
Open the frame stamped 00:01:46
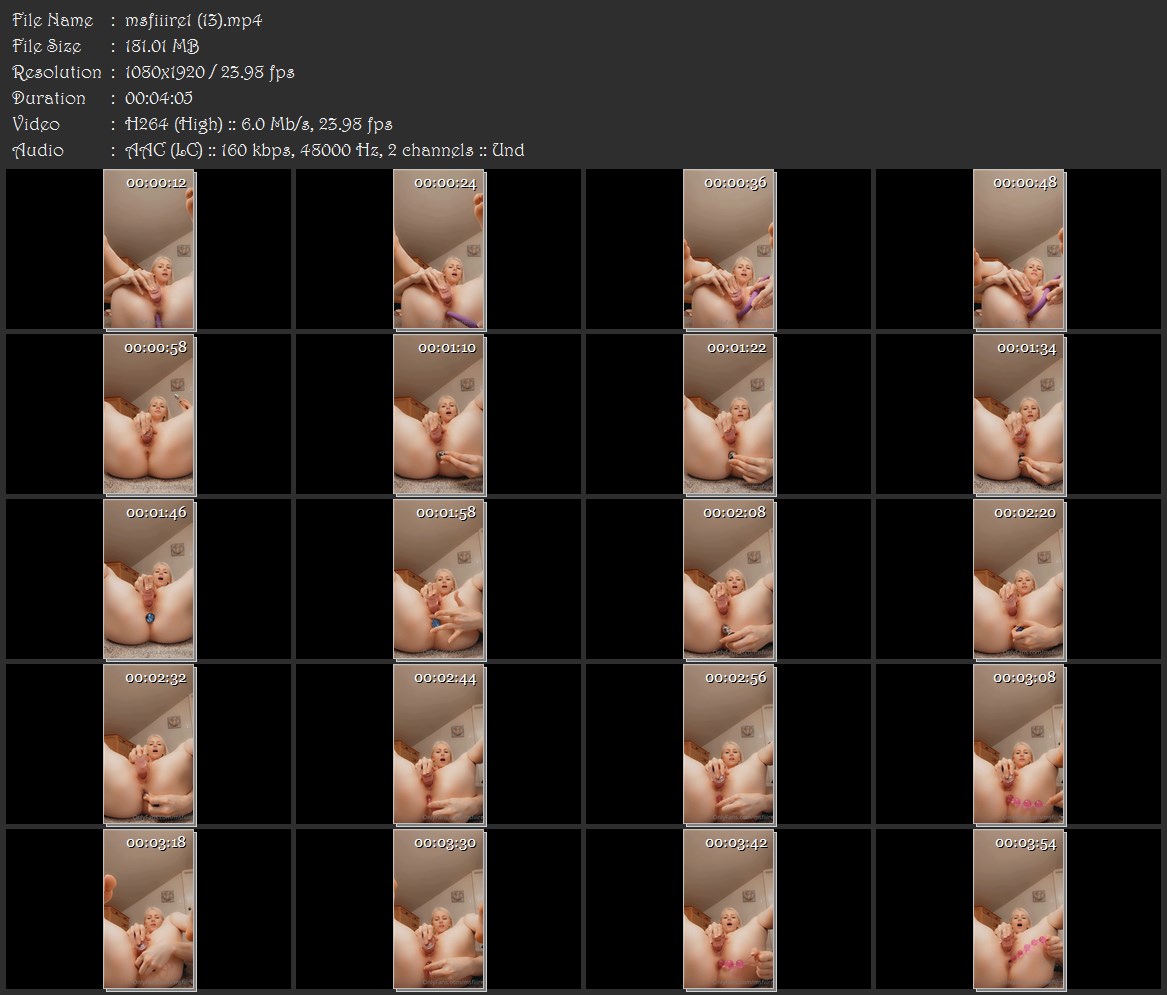[x=149, y=580]
